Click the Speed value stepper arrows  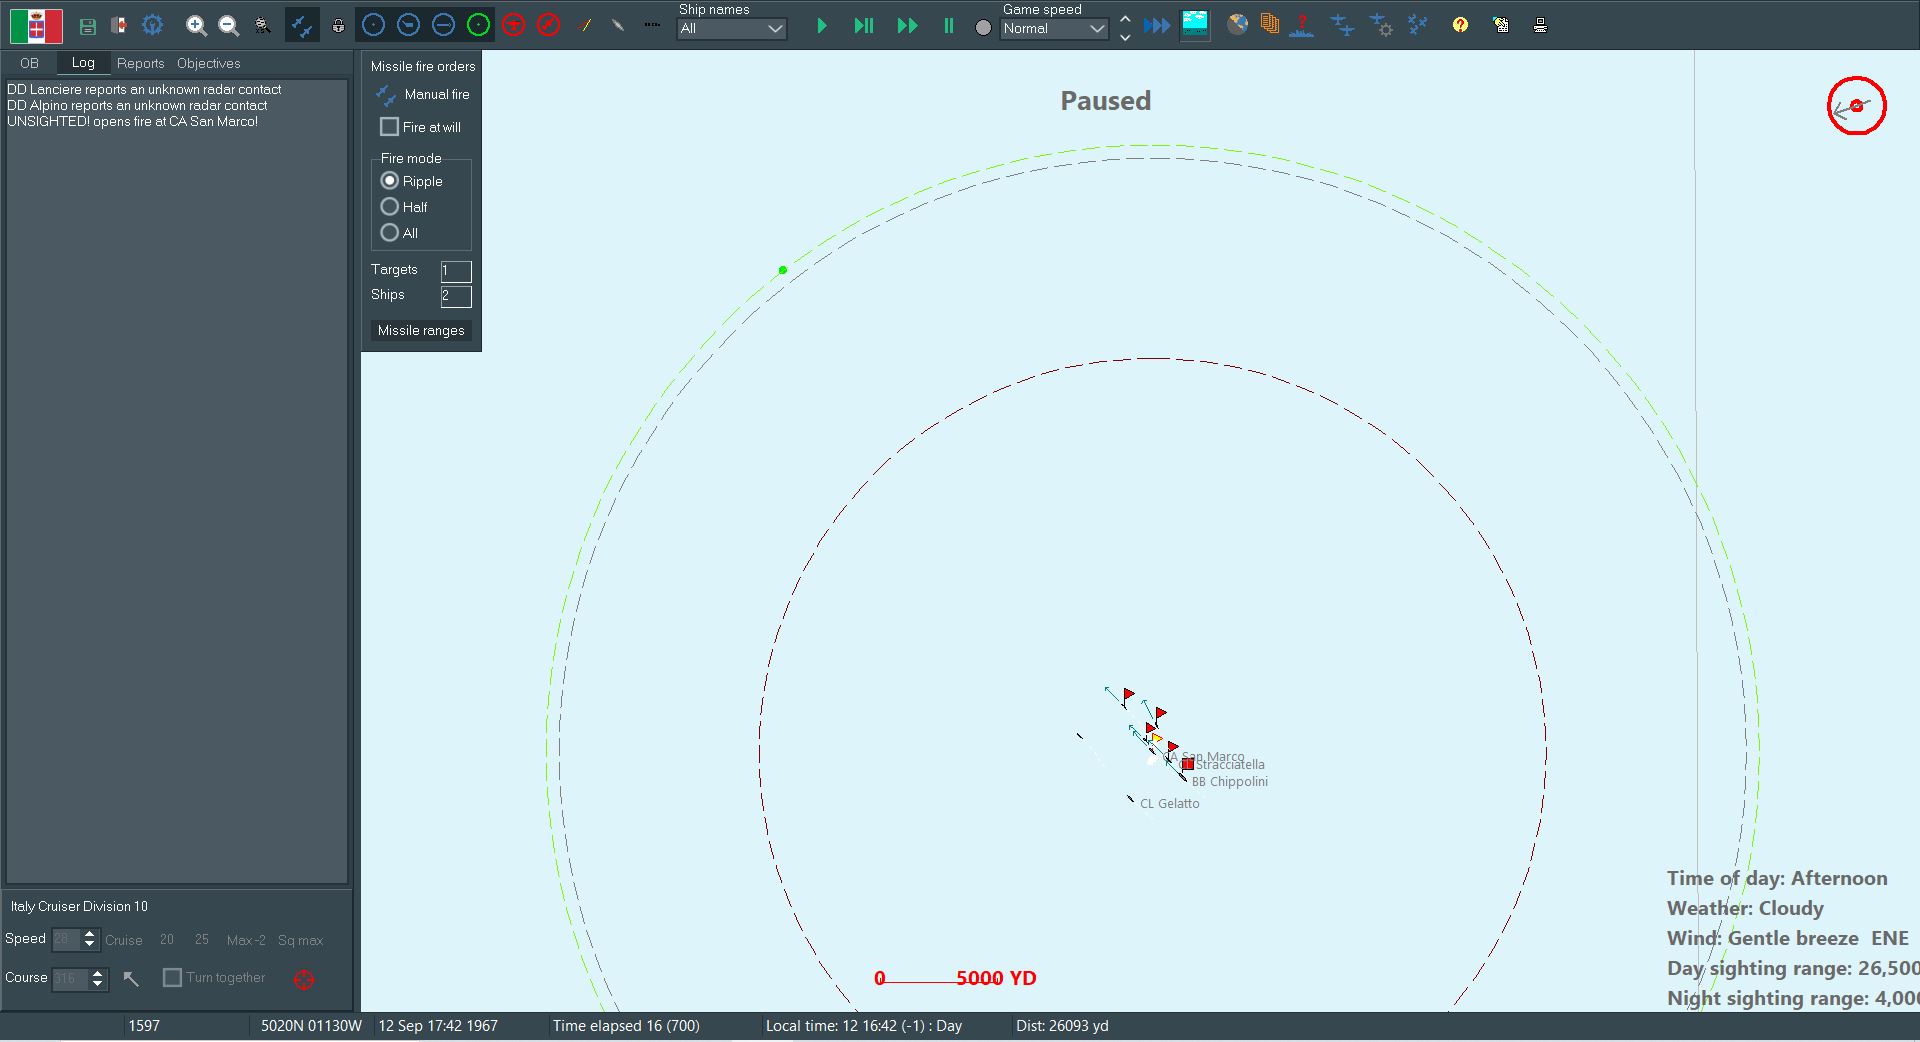click(x=90, y=939)
